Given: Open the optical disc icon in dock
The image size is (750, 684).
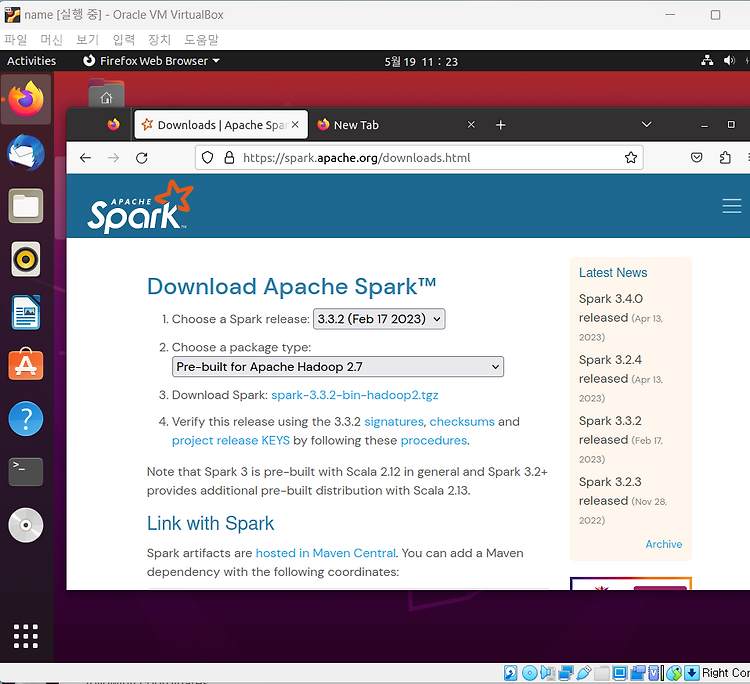Looking at the screenshot, I should coord(26,525).
